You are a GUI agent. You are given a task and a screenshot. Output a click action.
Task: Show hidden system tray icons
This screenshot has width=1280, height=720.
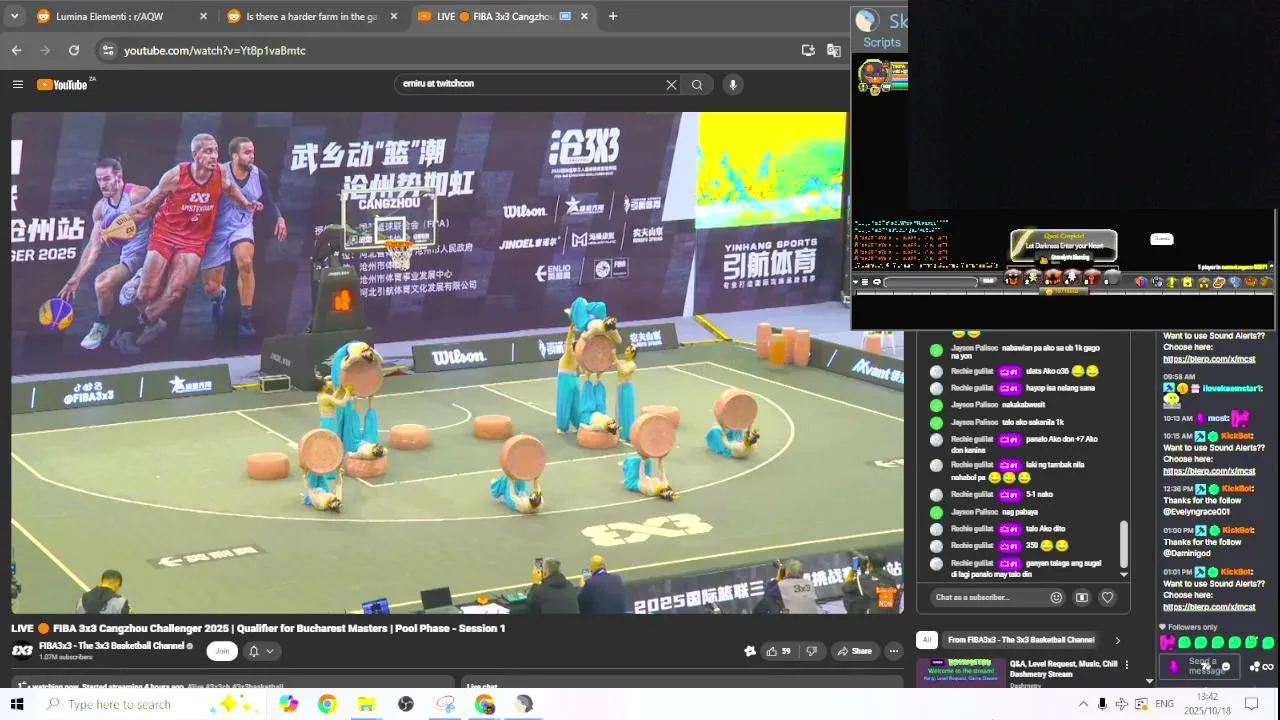(x=1083, y=704)
